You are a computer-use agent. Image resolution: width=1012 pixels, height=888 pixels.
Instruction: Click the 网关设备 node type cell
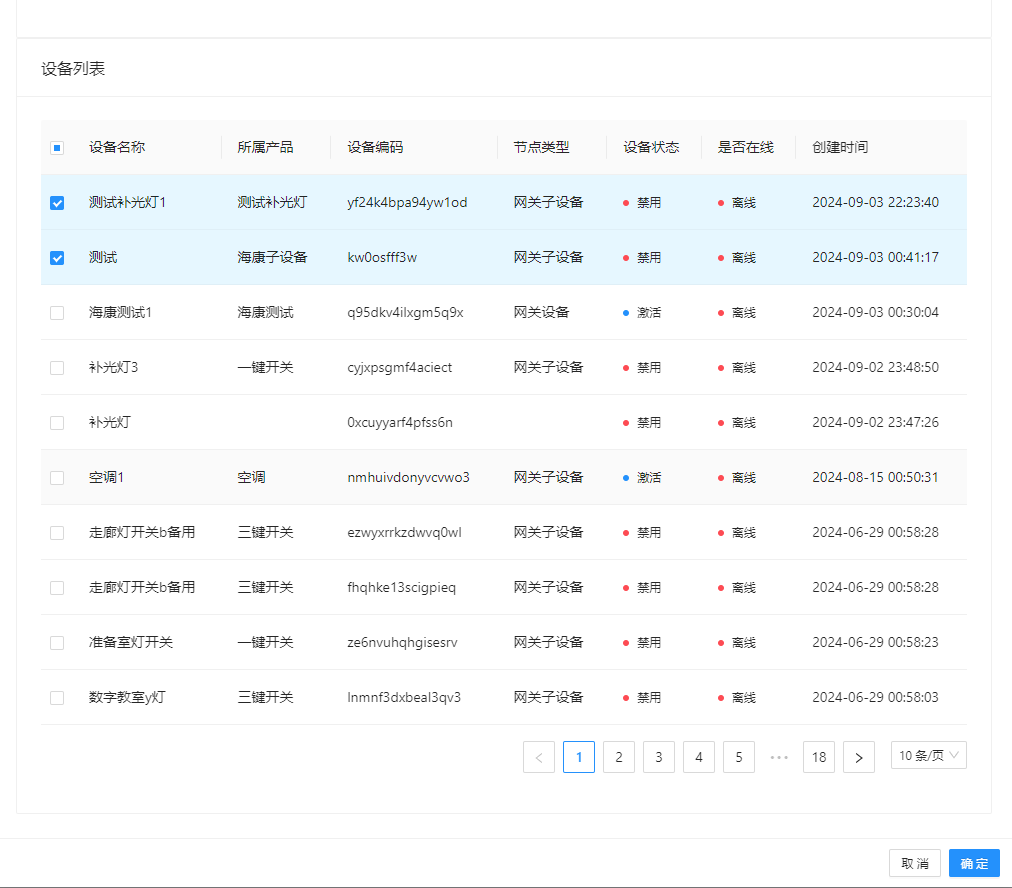pos(541,312)
